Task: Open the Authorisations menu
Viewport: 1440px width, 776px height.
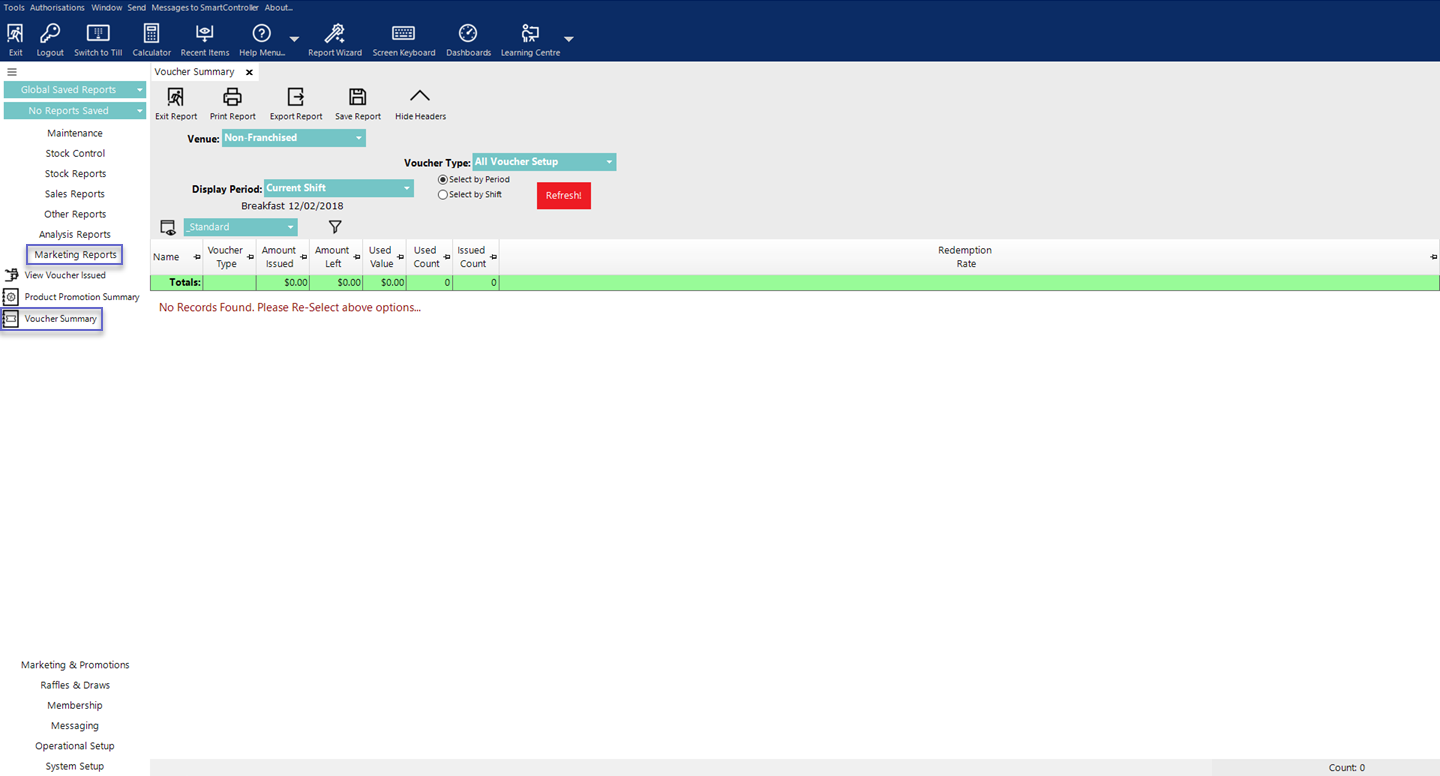Action: 57,7
